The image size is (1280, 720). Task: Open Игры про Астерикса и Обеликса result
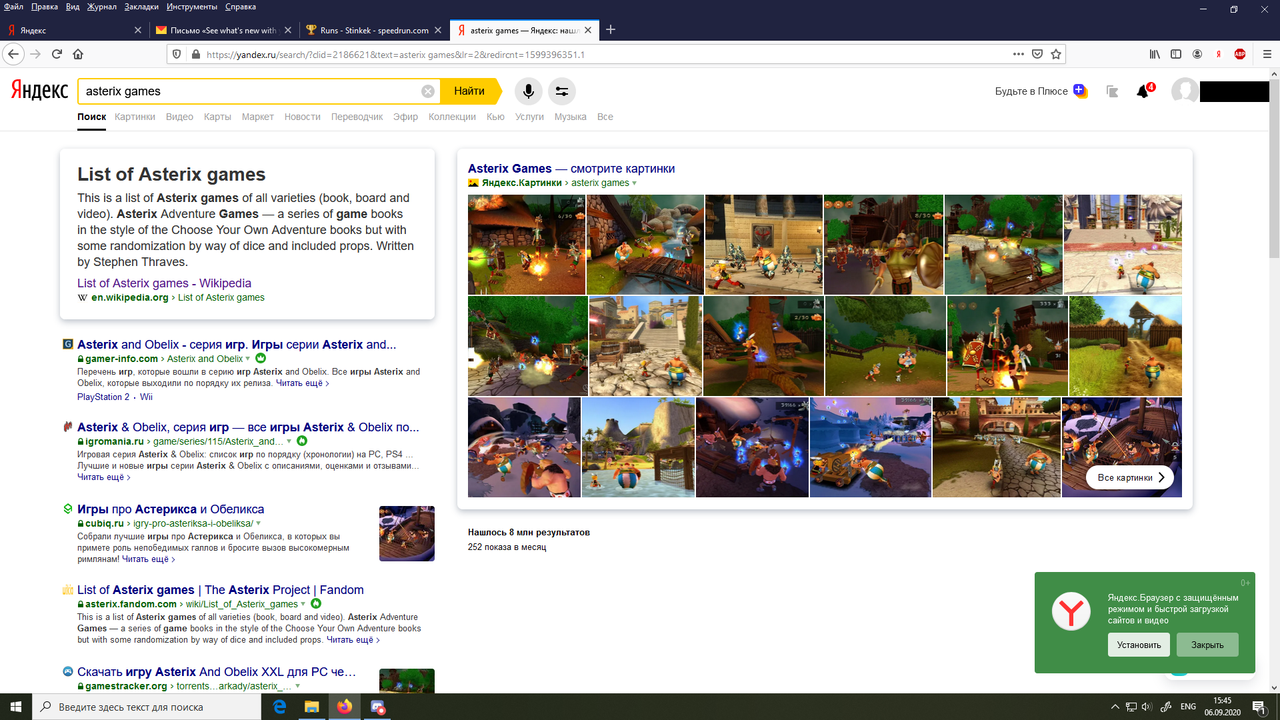pos(170,509)
